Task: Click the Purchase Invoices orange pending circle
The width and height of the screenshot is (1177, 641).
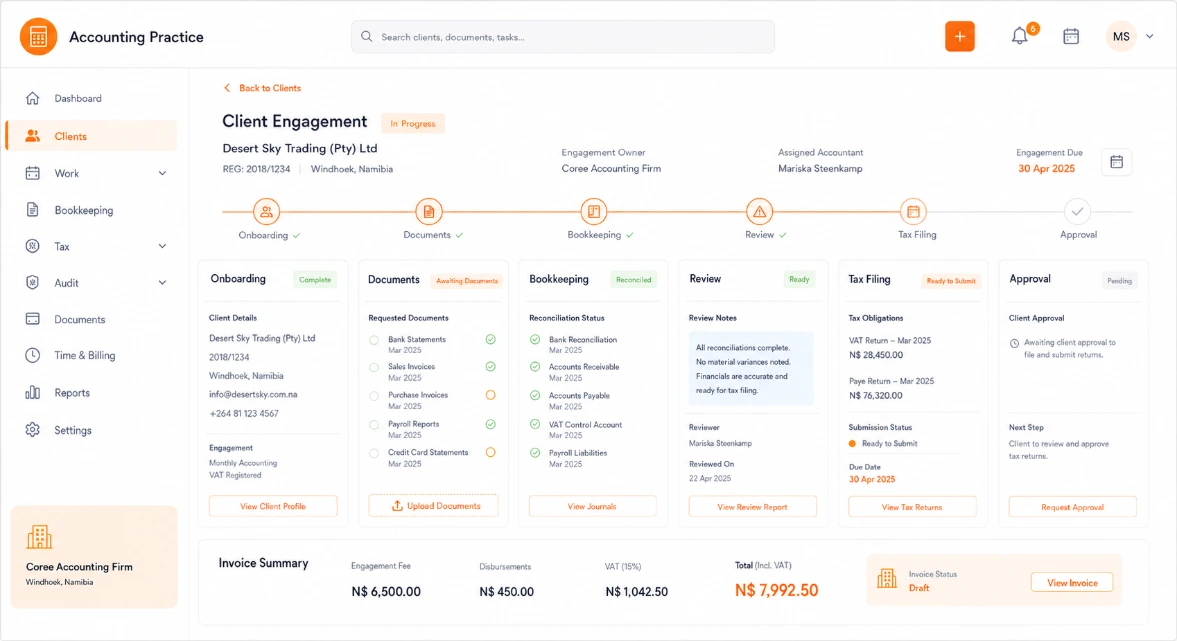Action: point(490,395)
